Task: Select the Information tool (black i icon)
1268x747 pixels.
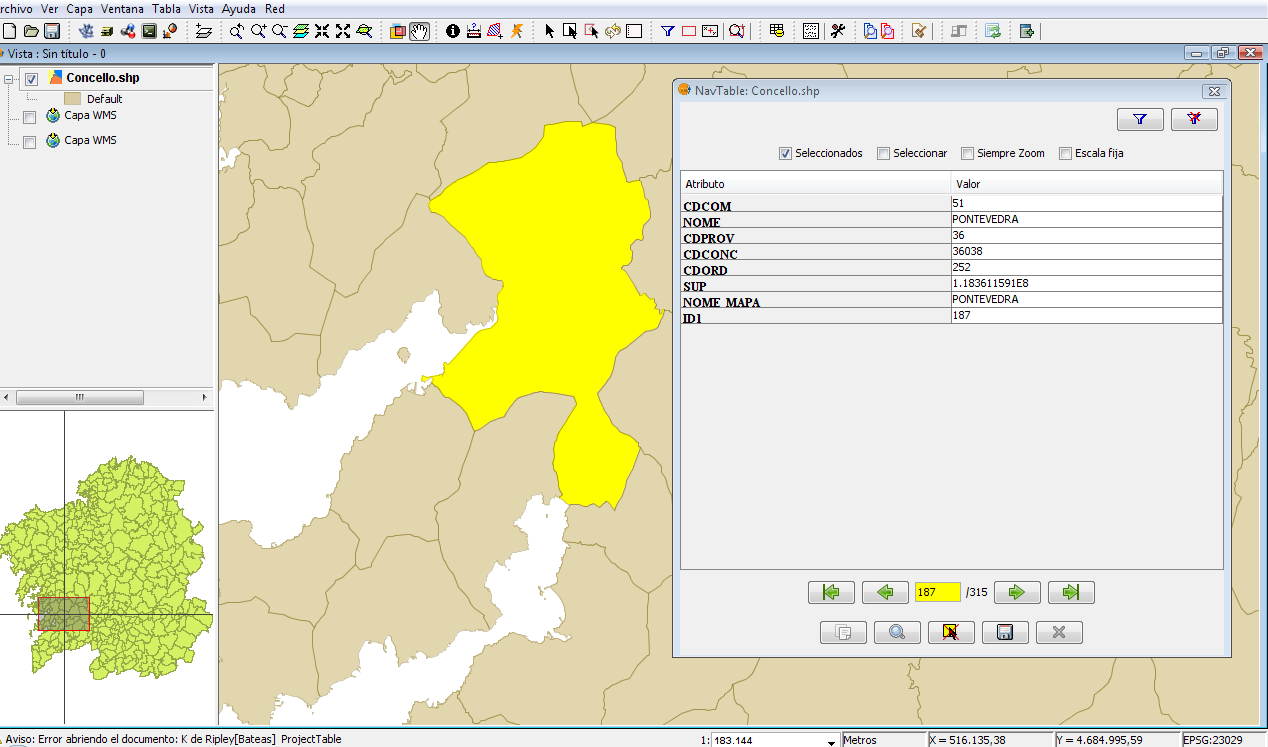Action: click(453, 31)
